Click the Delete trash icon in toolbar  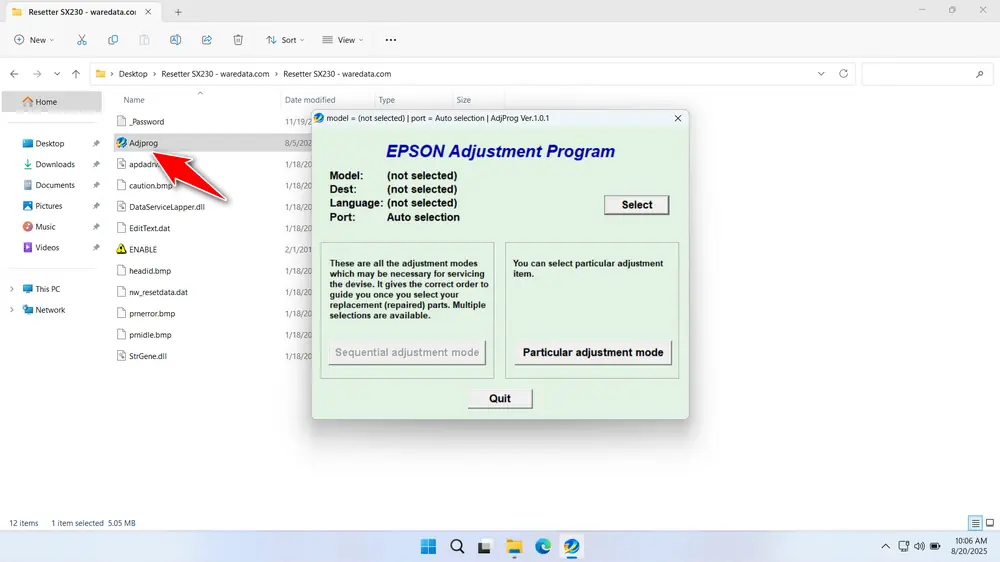click(238, 40)
